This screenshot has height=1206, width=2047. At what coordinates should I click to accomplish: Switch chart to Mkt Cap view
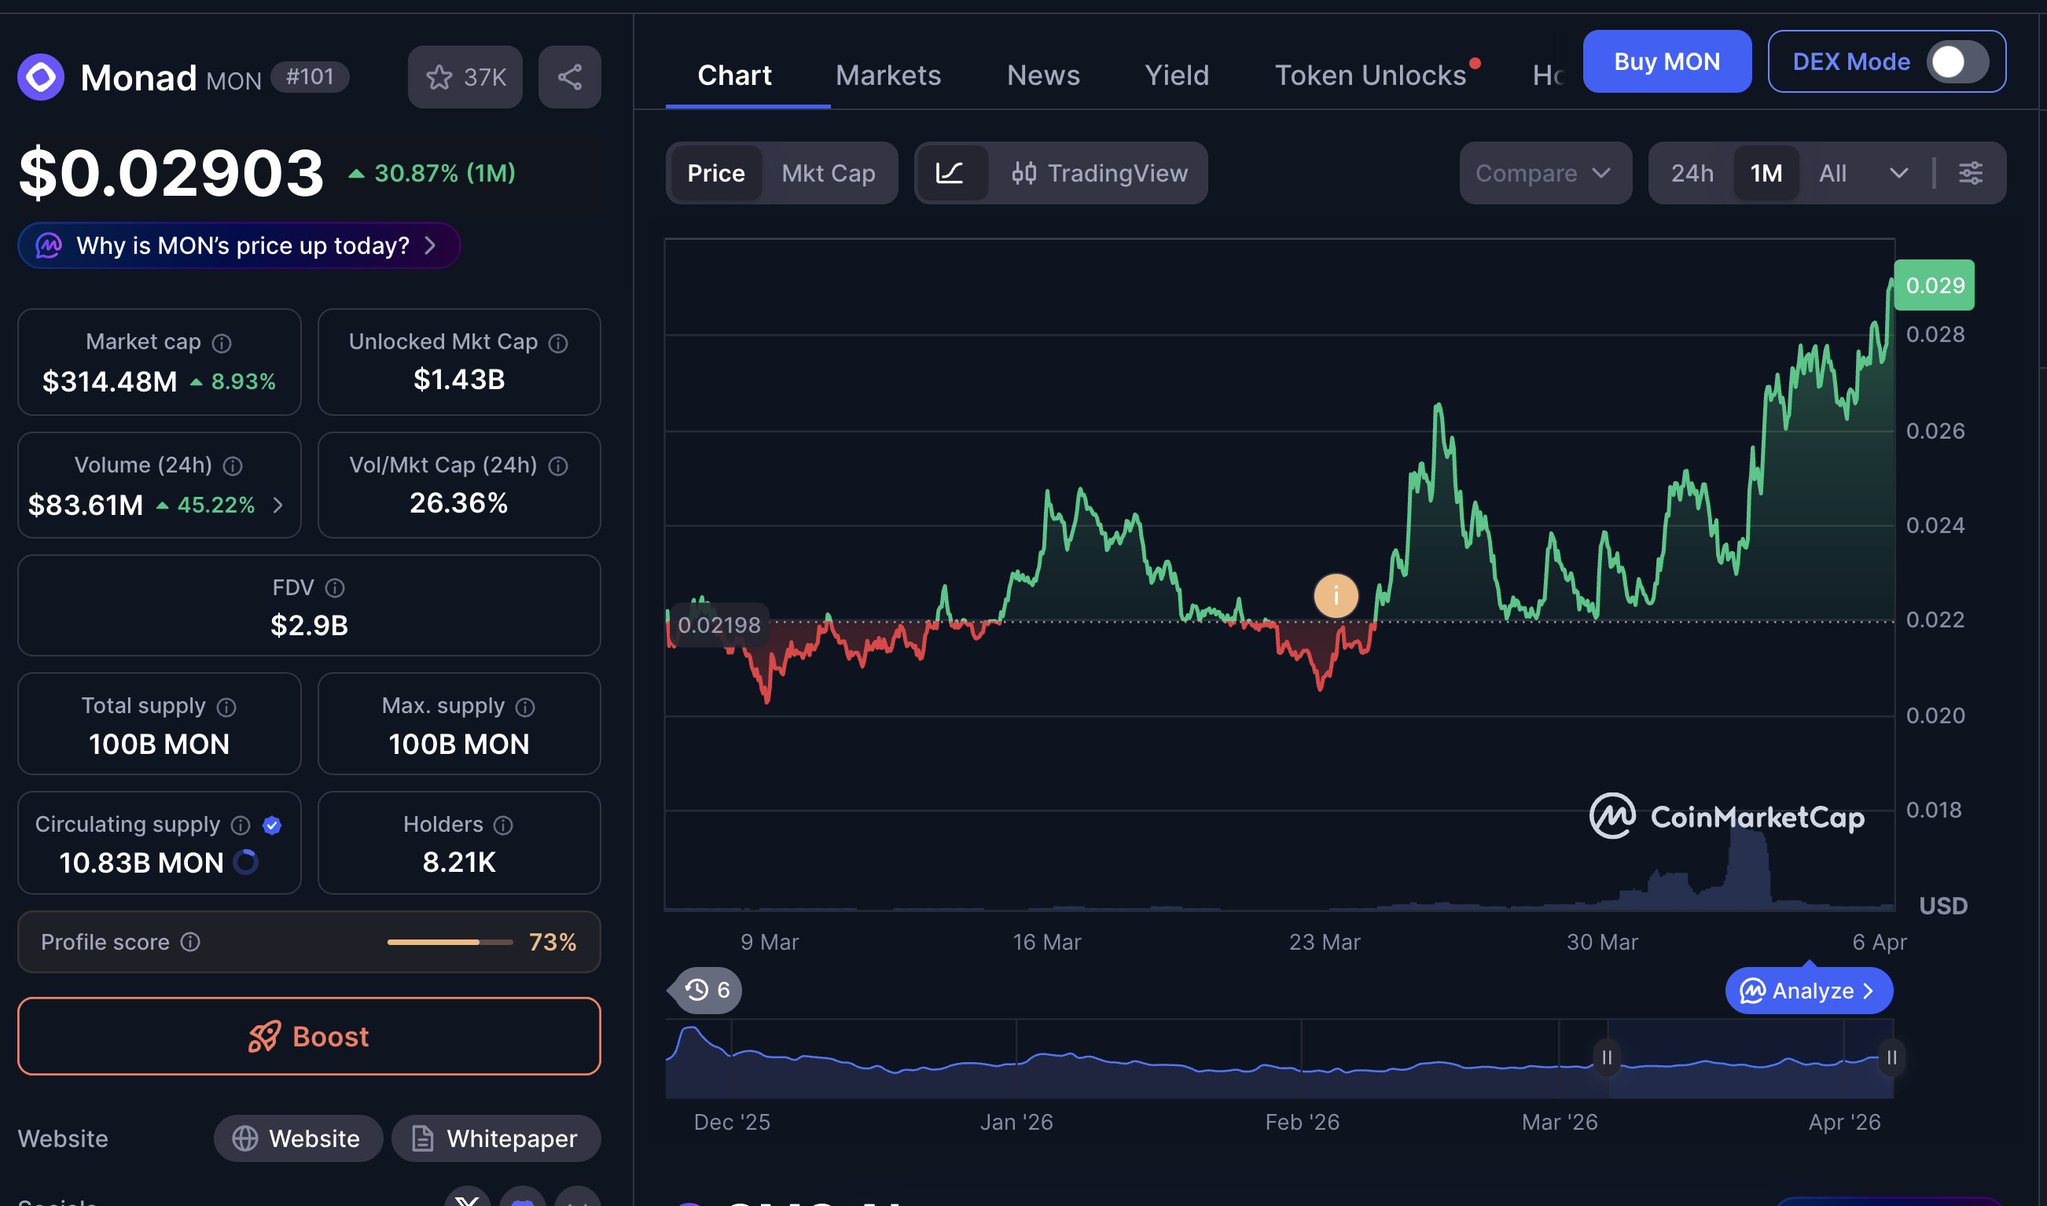[828, 173]
